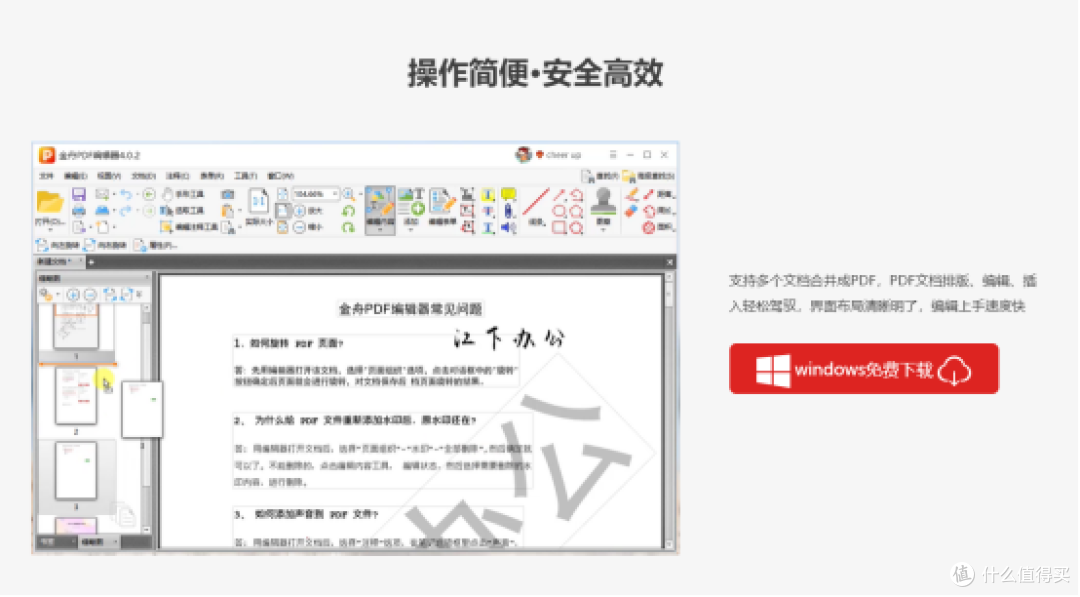Select the red Line drawing tool

tap(536, 202)
